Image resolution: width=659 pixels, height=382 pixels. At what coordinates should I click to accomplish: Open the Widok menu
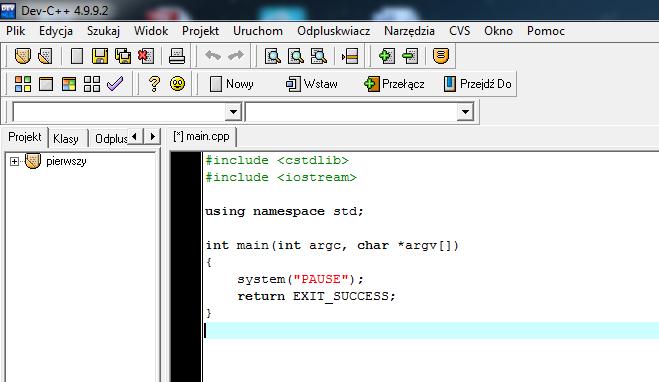[x=151, y=31]
